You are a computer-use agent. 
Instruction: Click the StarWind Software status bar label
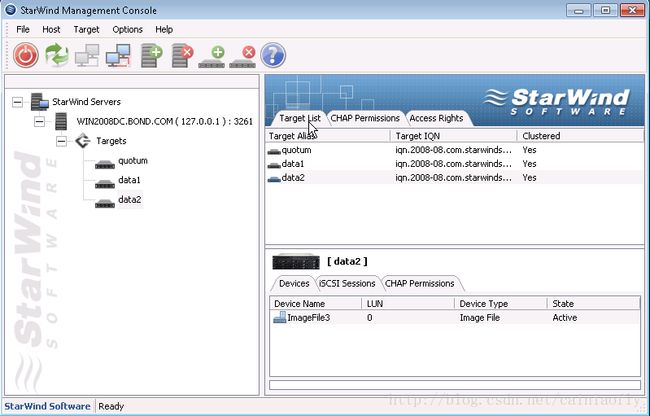[47, 406]
